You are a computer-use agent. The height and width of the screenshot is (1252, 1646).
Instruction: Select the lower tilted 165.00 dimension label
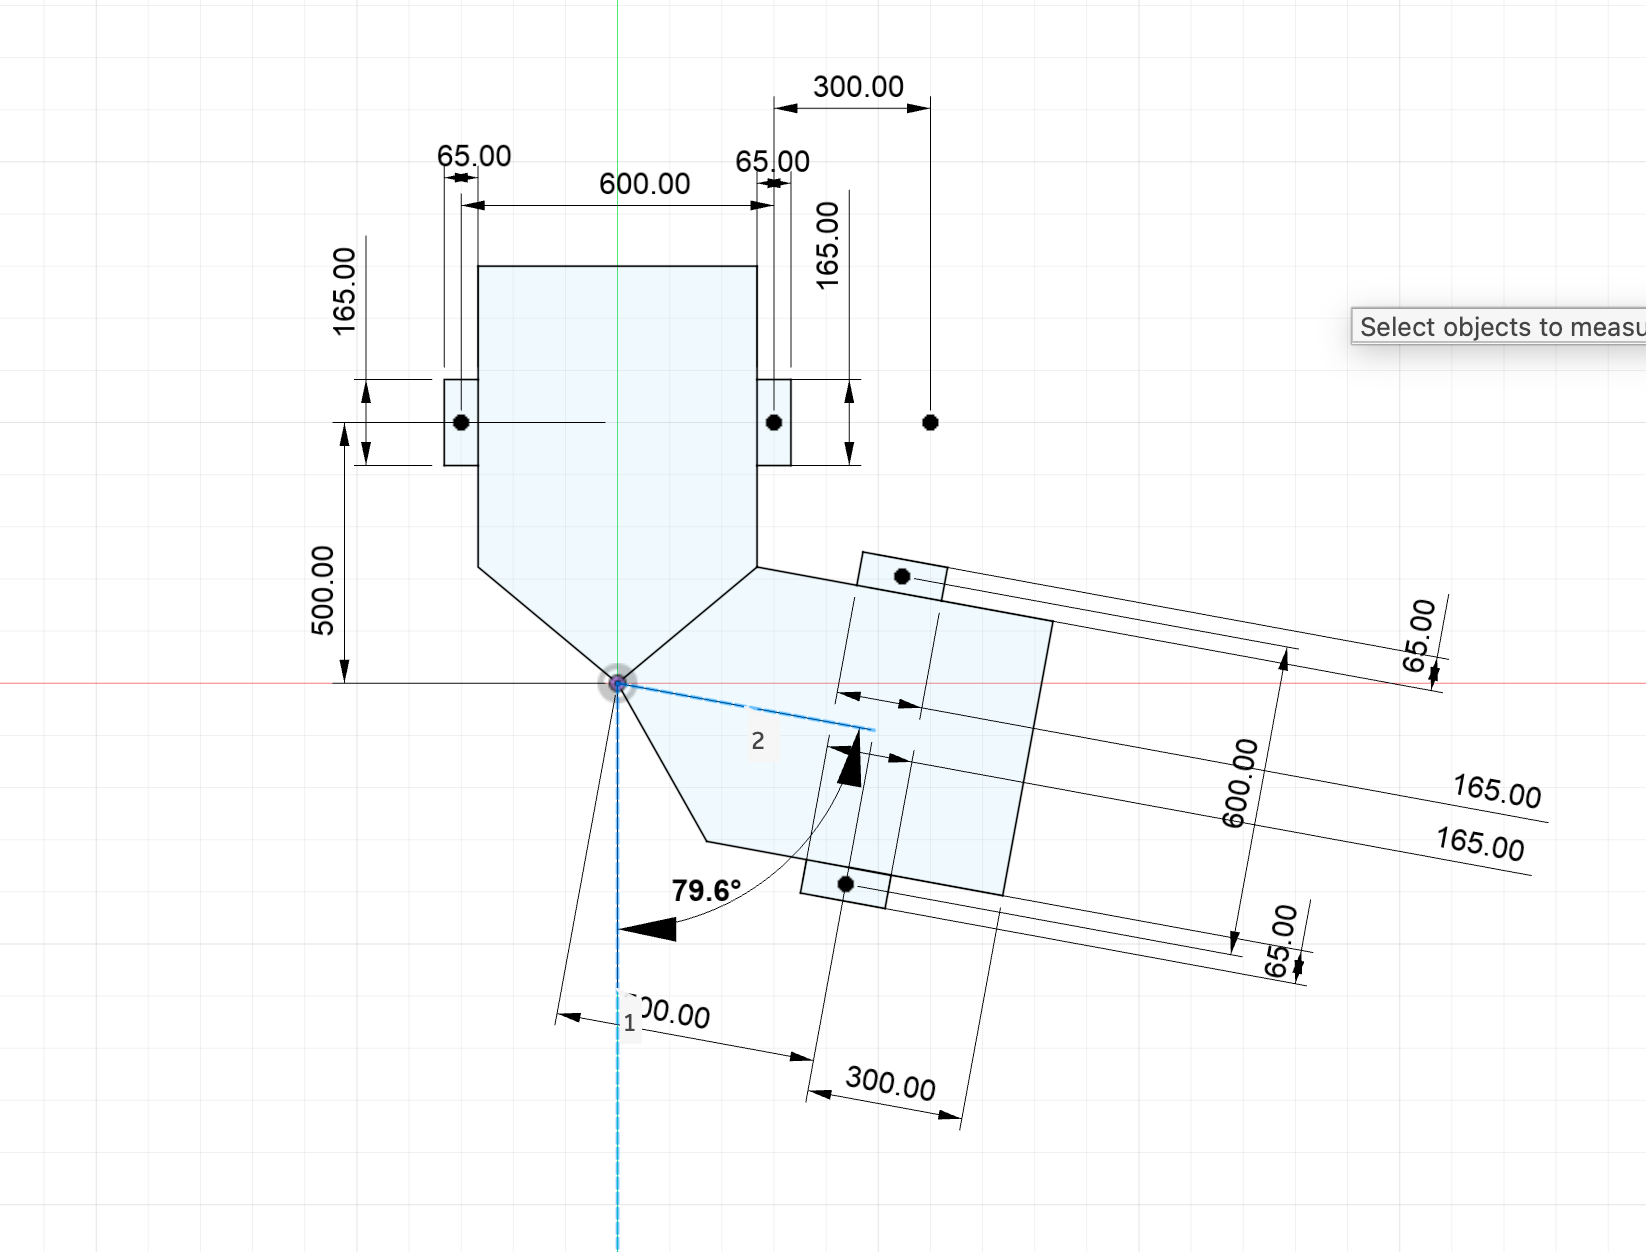click(1480, 844)
